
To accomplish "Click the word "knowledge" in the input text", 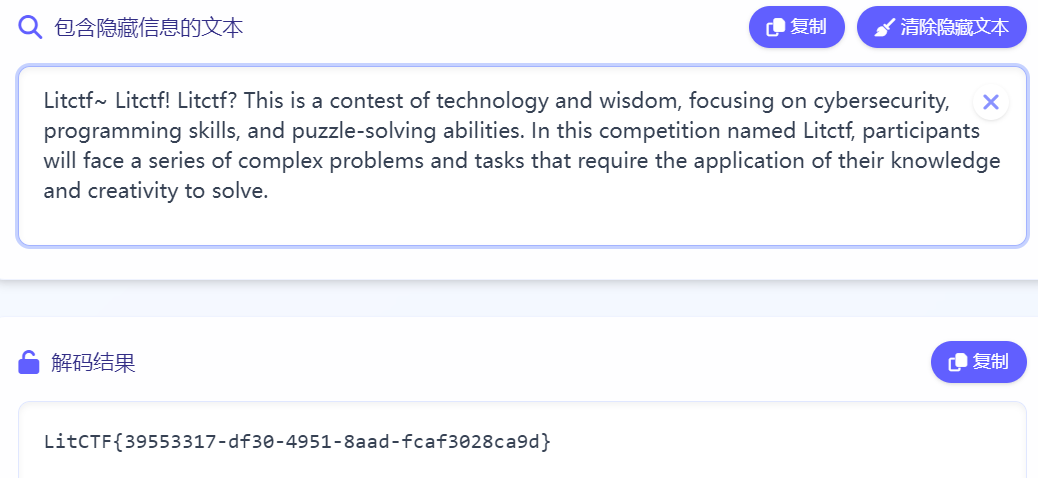I will [x=955, y=161].
